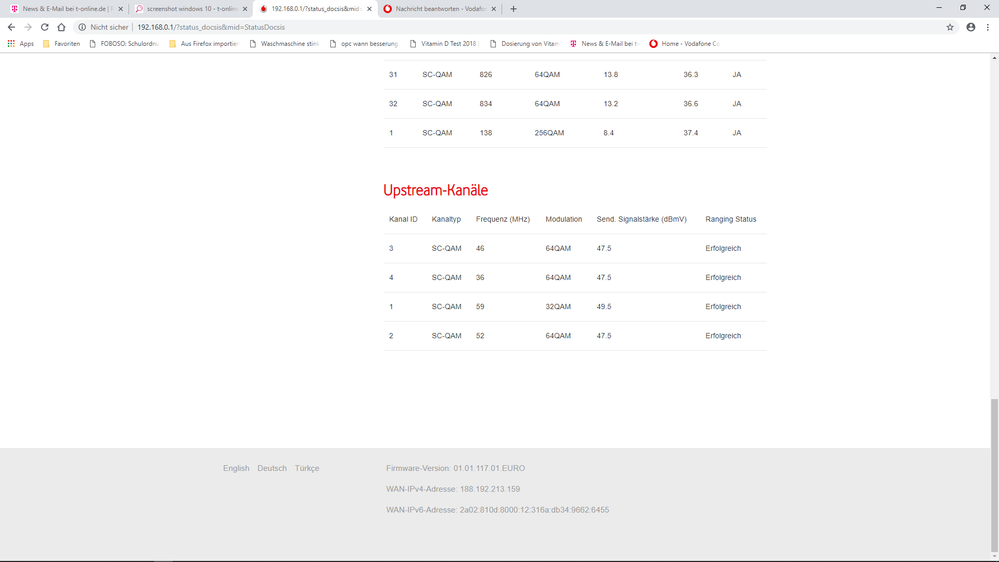The image size is (999, 562).
Task: Open the browser home page
Action: click(x=61, y=27)
